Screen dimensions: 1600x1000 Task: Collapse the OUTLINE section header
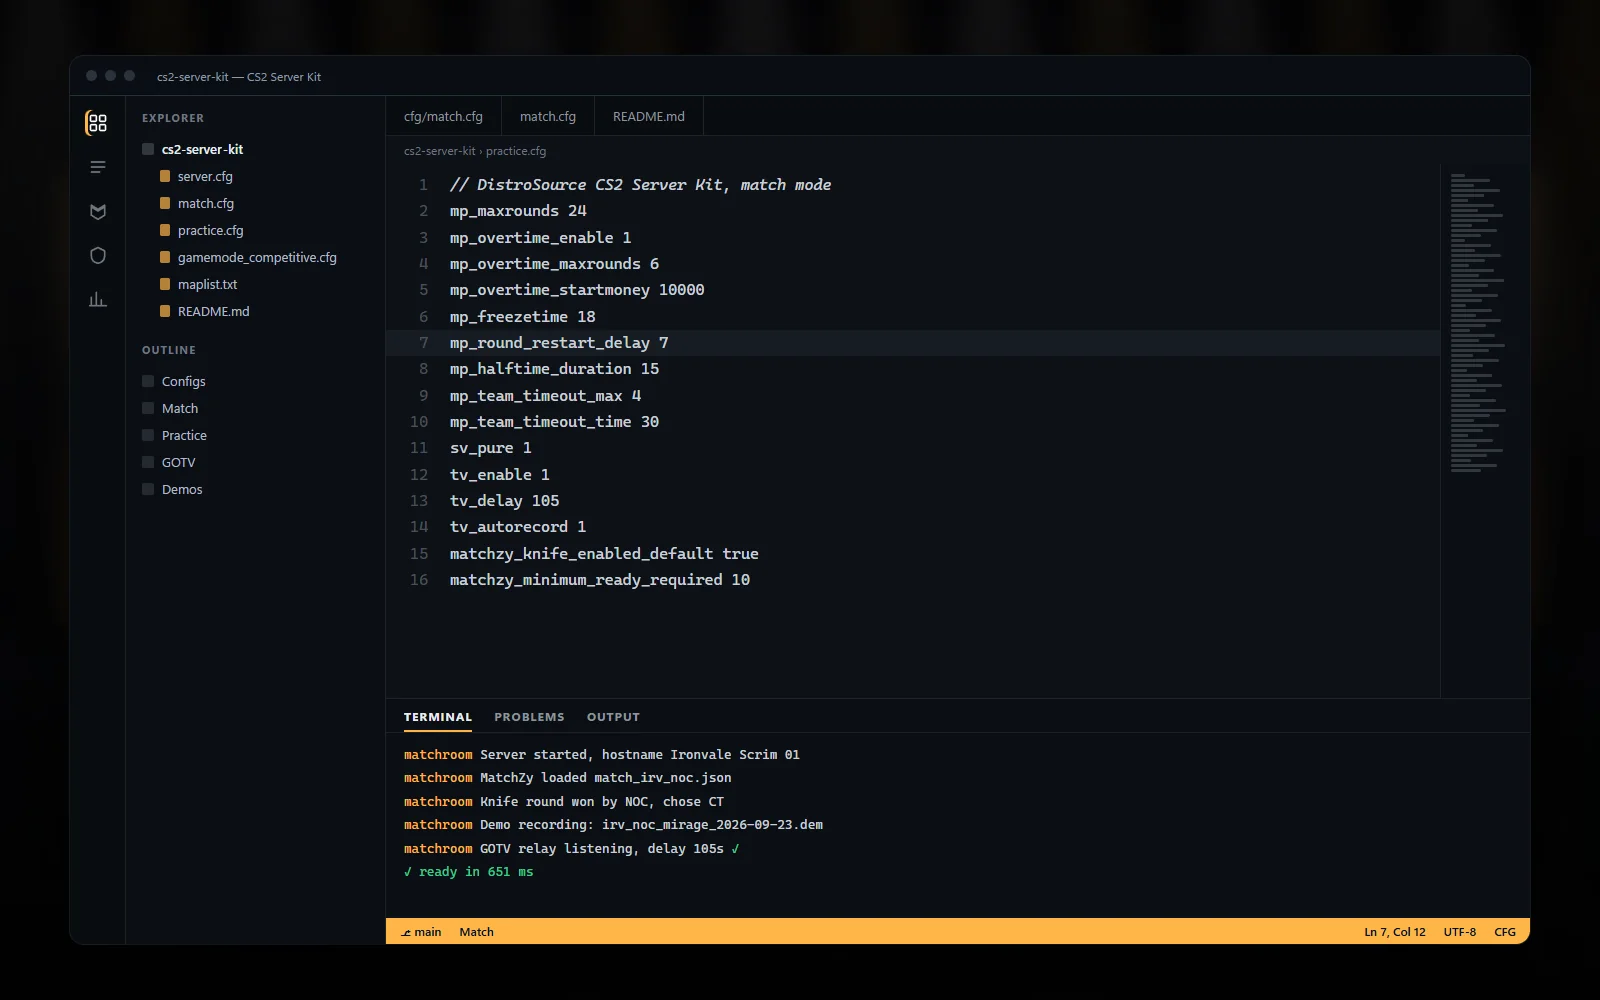click(x=169, y=350)
